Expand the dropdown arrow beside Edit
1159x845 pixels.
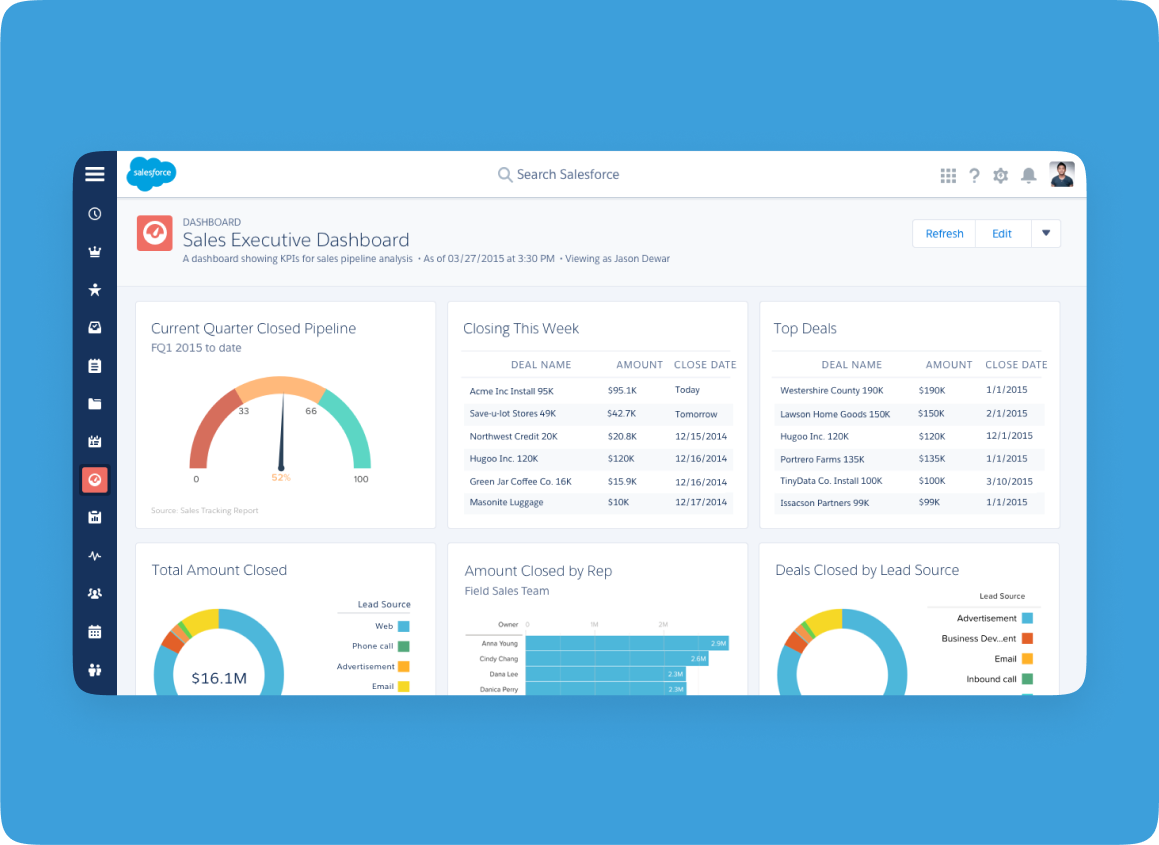1046,234
